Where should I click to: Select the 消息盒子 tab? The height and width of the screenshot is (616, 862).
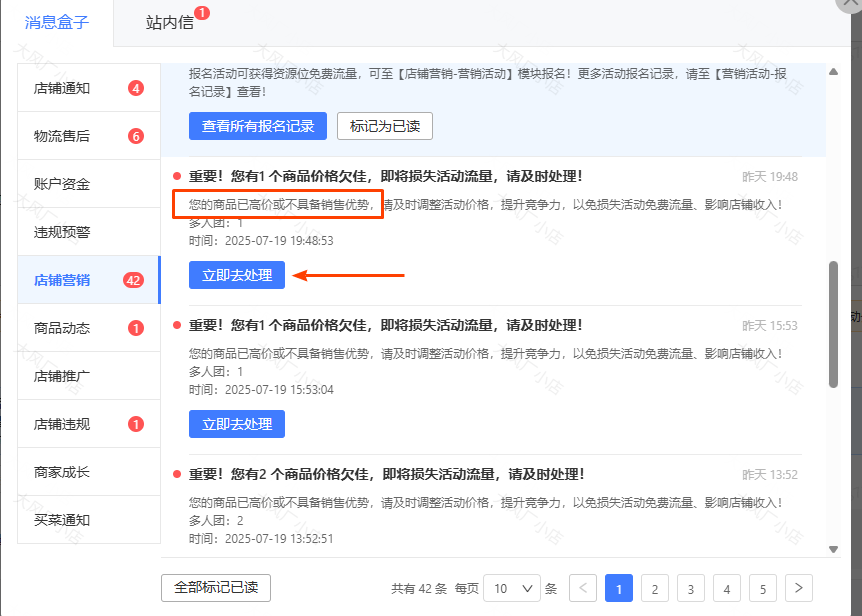[57, 22]
